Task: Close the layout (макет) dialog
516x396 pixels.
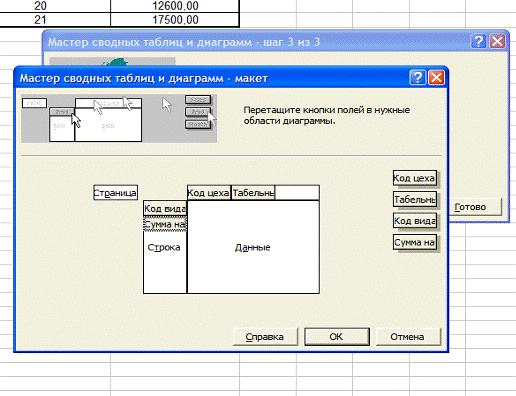Action: [436, 78]
